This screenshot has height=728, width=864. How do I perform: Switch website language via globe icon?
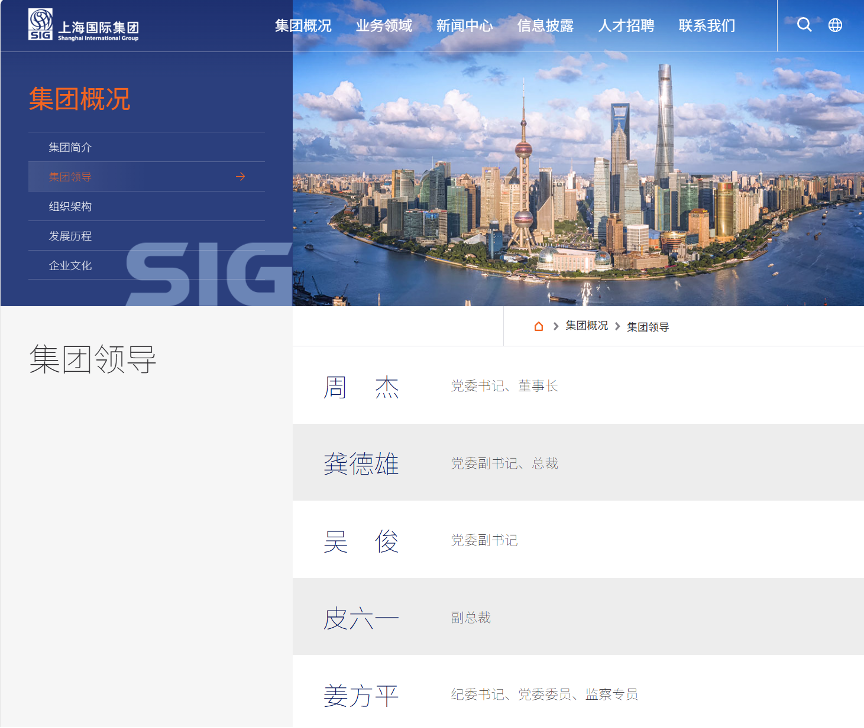tap(835, 25)
